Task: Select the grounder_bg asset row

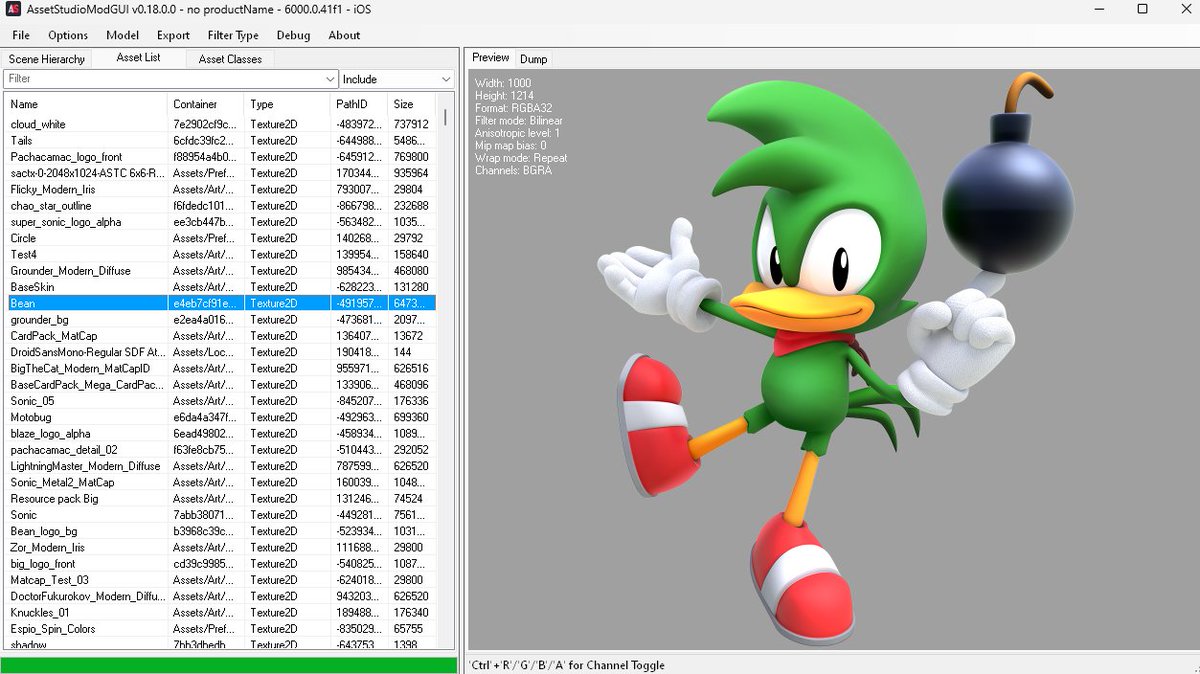Action: [x=220, y=320]
